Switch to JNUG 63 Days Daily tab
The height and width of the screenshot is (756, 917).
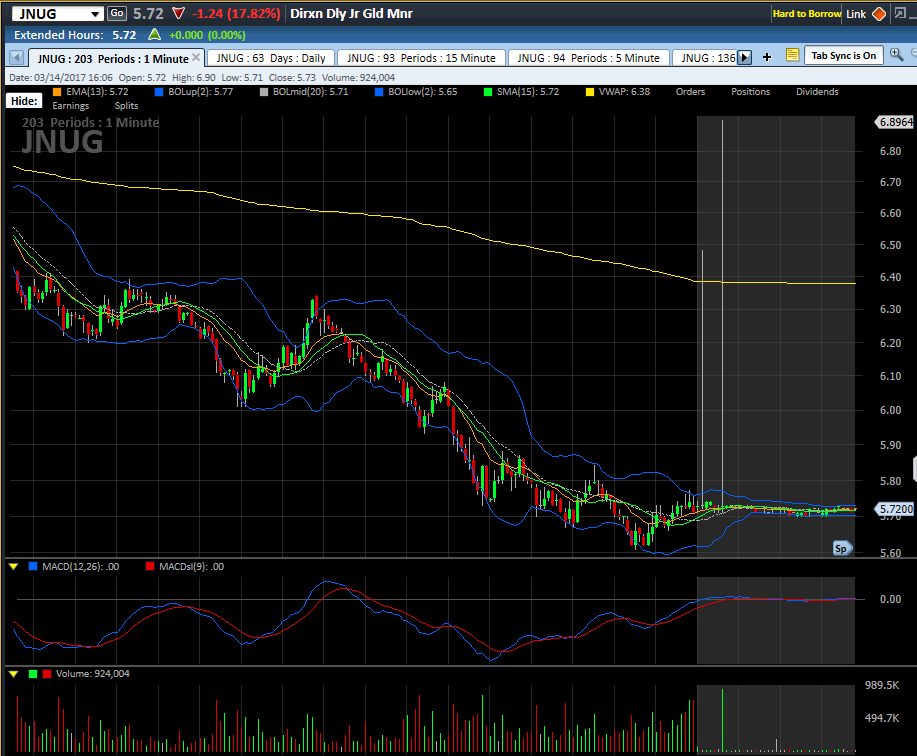(270, 58)
